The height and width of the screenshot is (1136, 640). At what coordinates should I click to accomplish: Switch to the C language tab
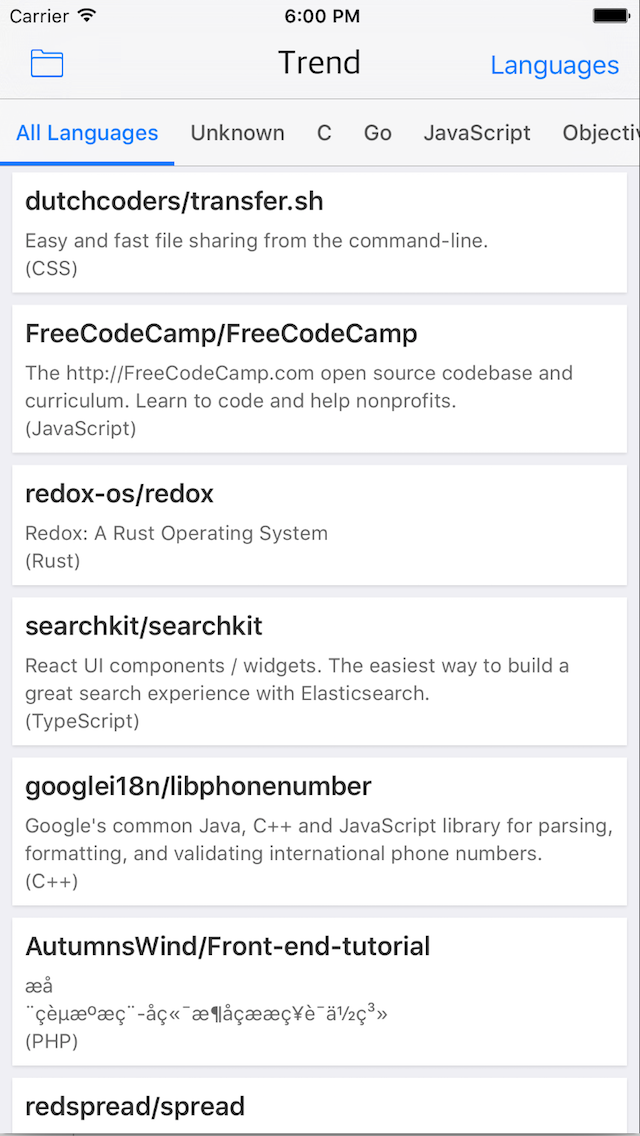pos(324,133)
